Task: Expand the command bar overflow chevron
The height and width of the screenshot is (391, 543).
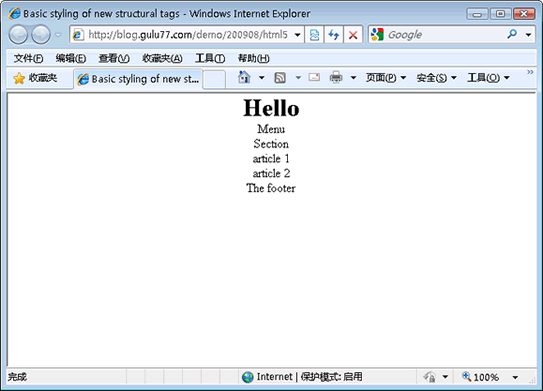Action: (530, 72)
